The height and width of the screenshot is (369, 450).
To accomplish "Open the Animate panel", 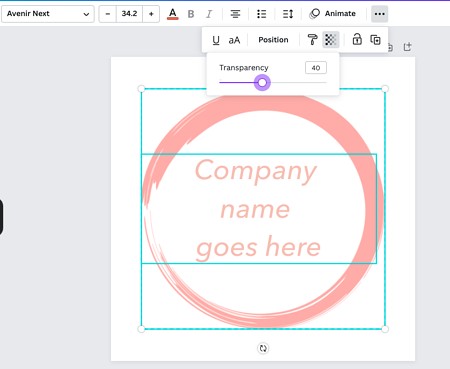I will 332,14.
